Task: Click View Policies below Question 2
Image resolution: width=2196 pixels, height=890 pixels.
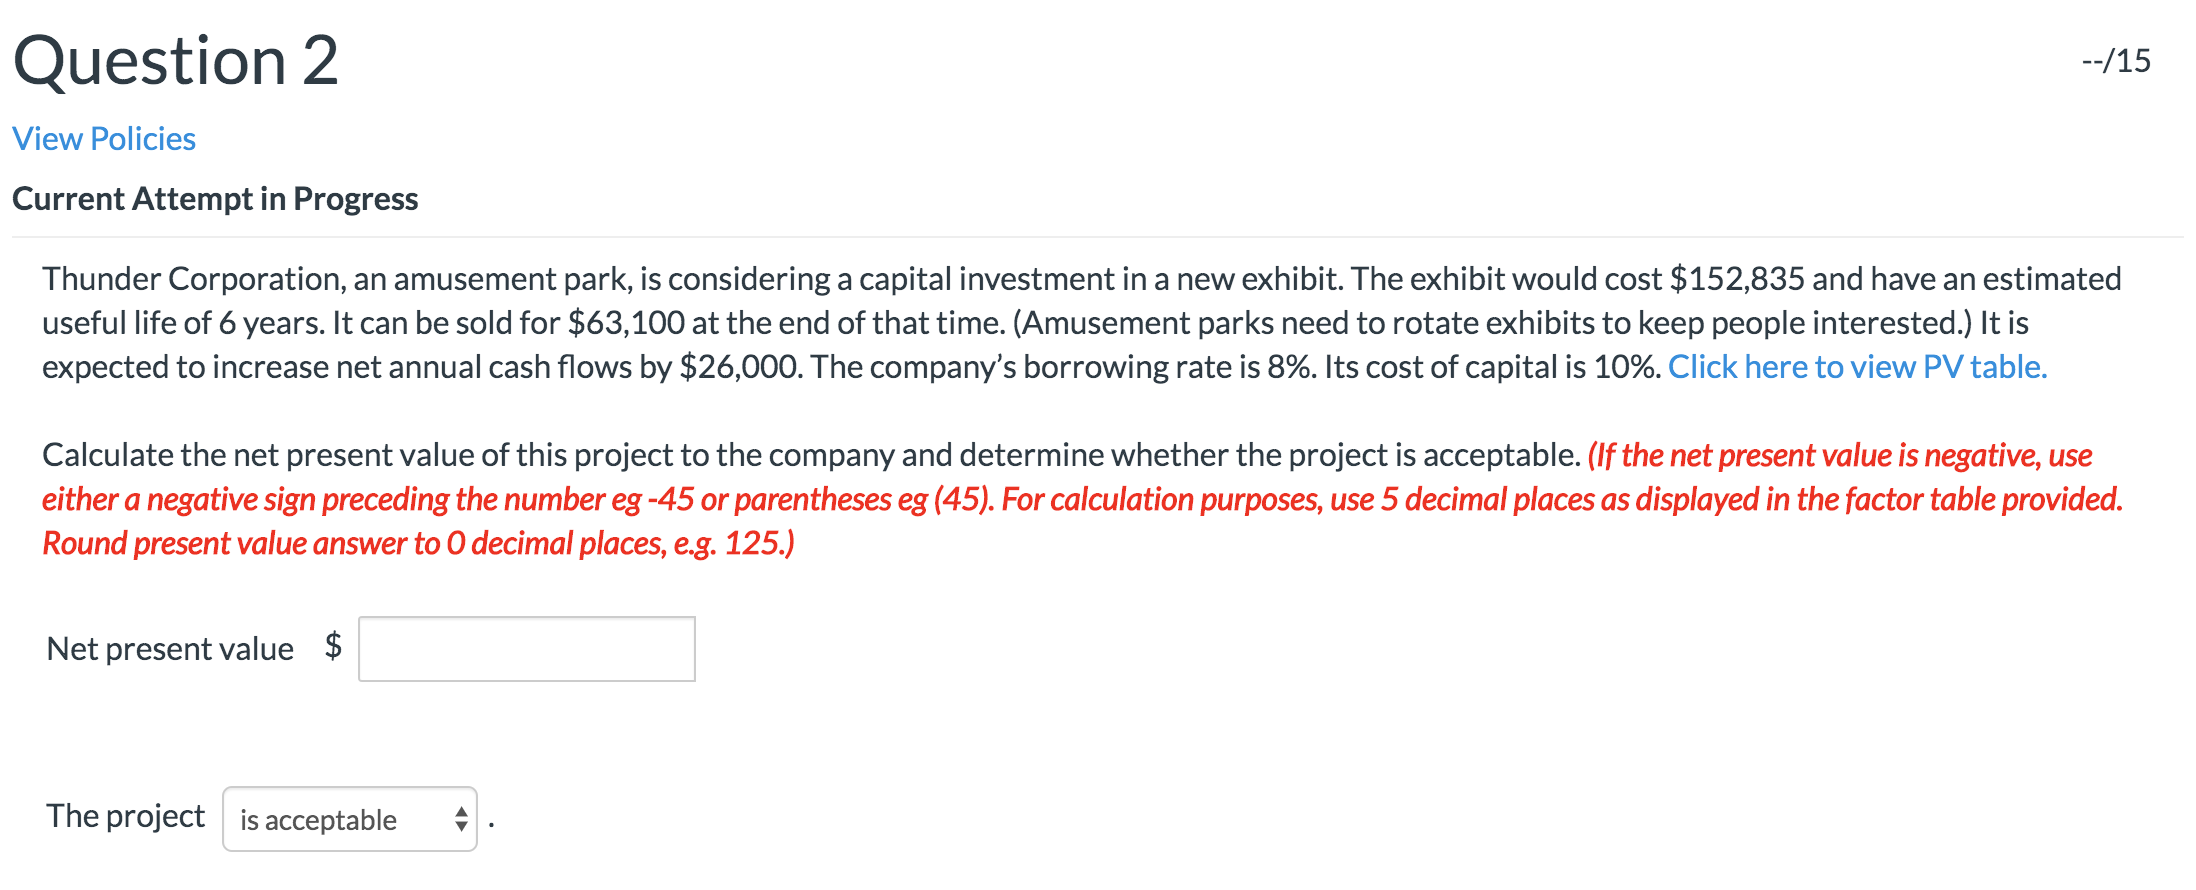Action: [x=103, y=138]
